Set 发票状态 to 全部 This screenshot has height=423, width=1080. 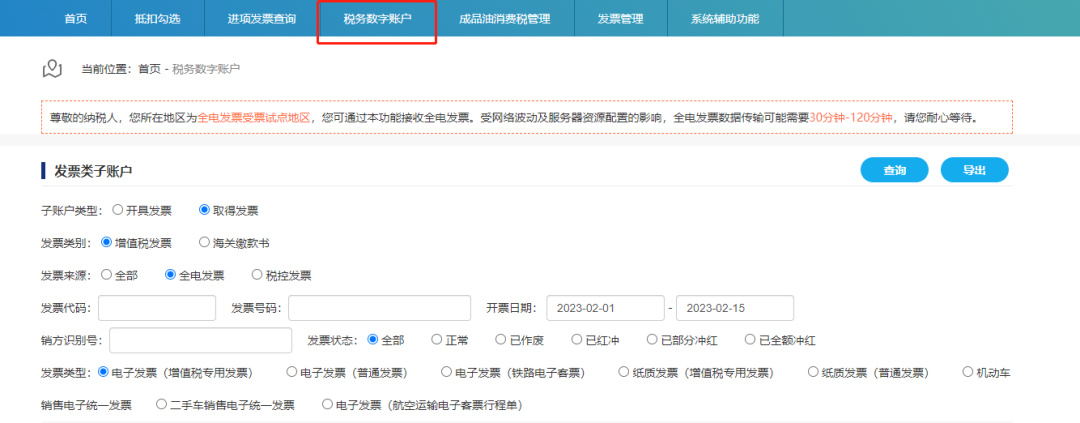click(x=373, y=340)
